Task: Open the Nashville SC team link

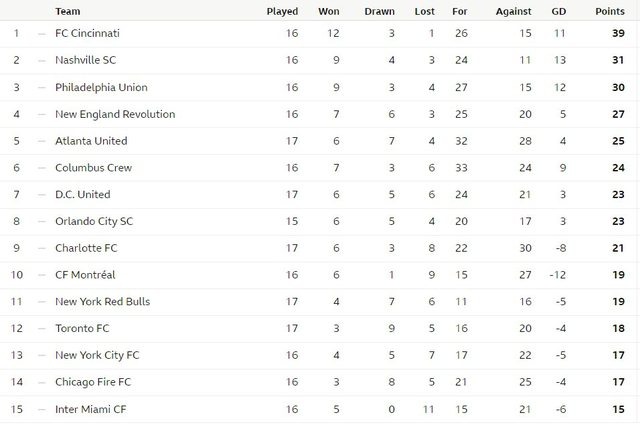Action: 85,60
